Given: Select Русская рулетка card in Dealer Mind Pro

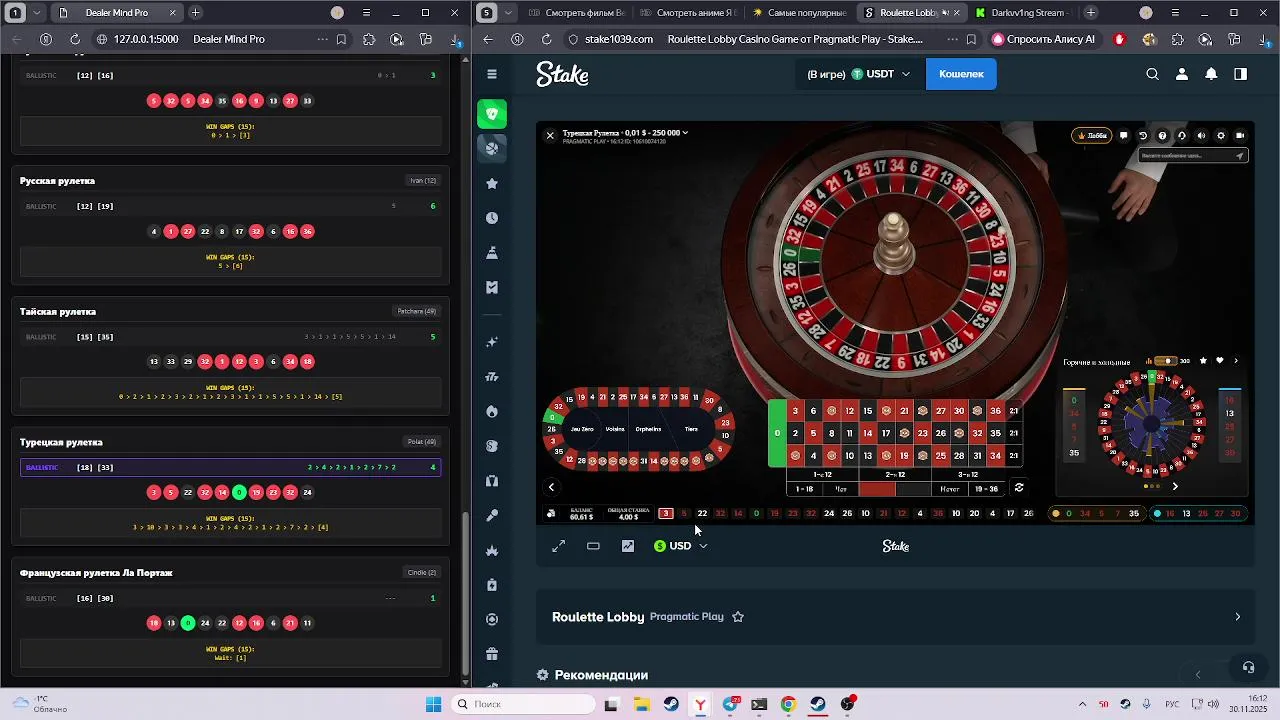Looking at the screenshot, I should coord(230,224).
